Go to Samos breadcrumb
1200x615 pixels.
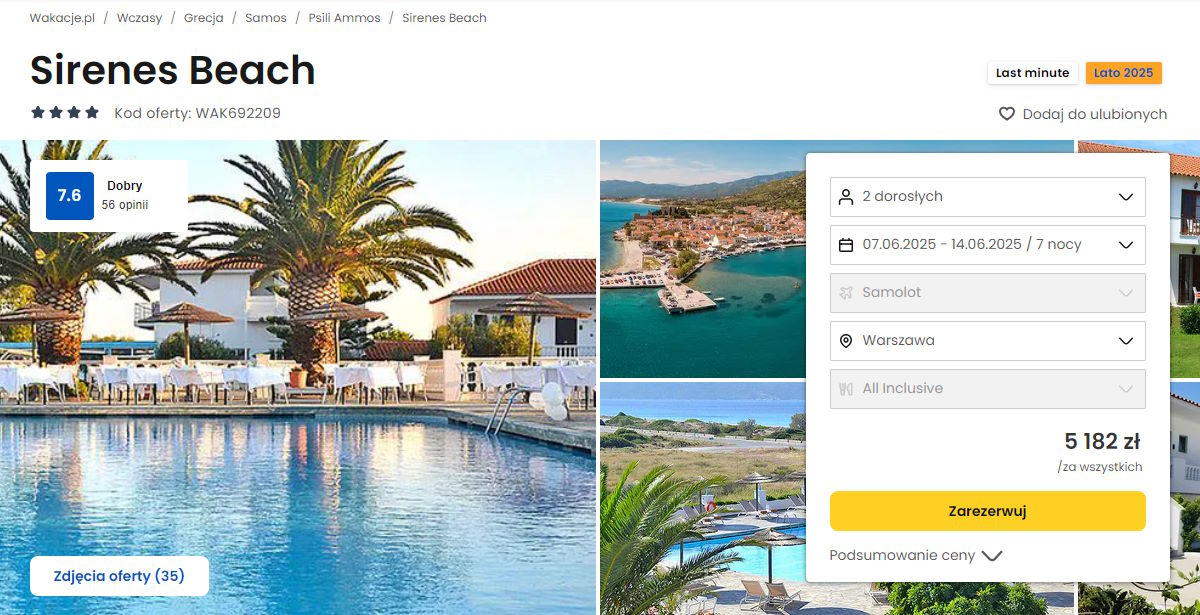coord(266,18)
